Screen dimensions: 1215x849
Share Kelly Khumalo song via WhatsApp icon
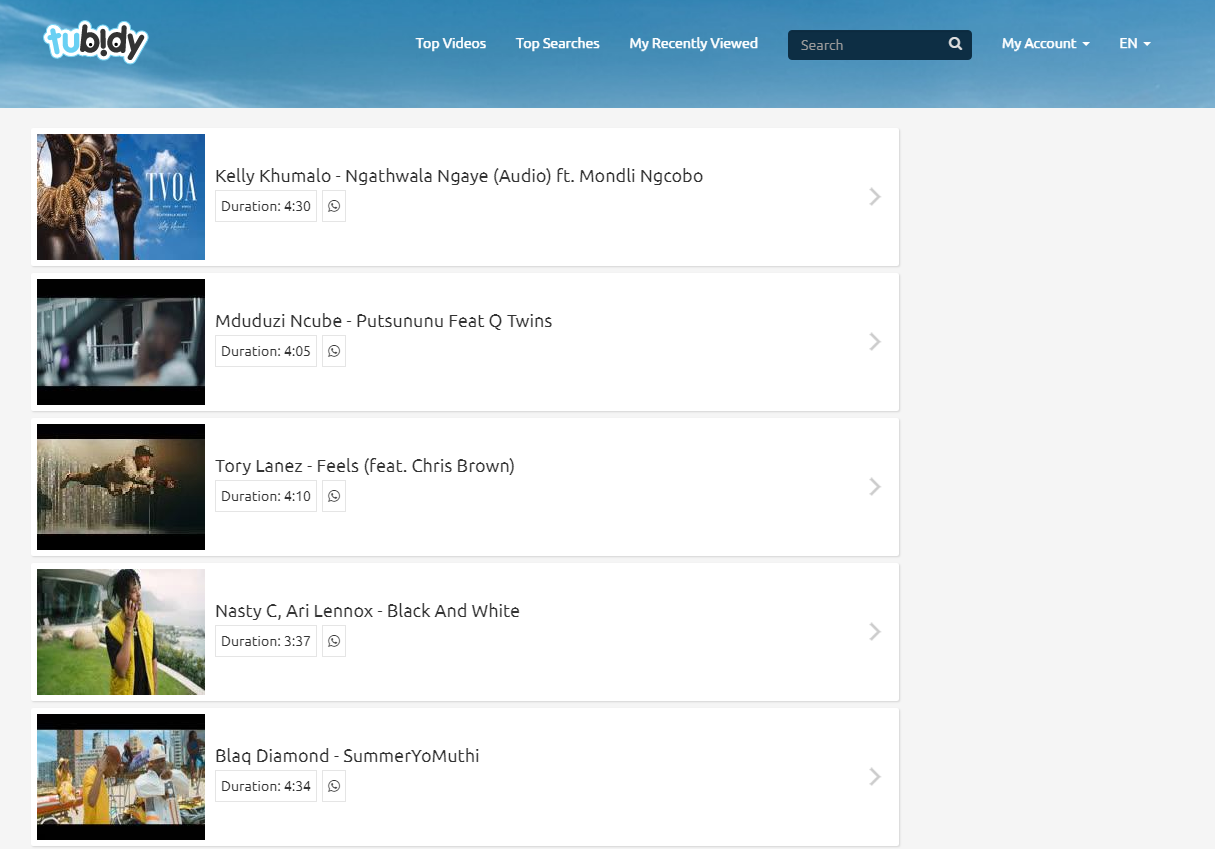334,206
